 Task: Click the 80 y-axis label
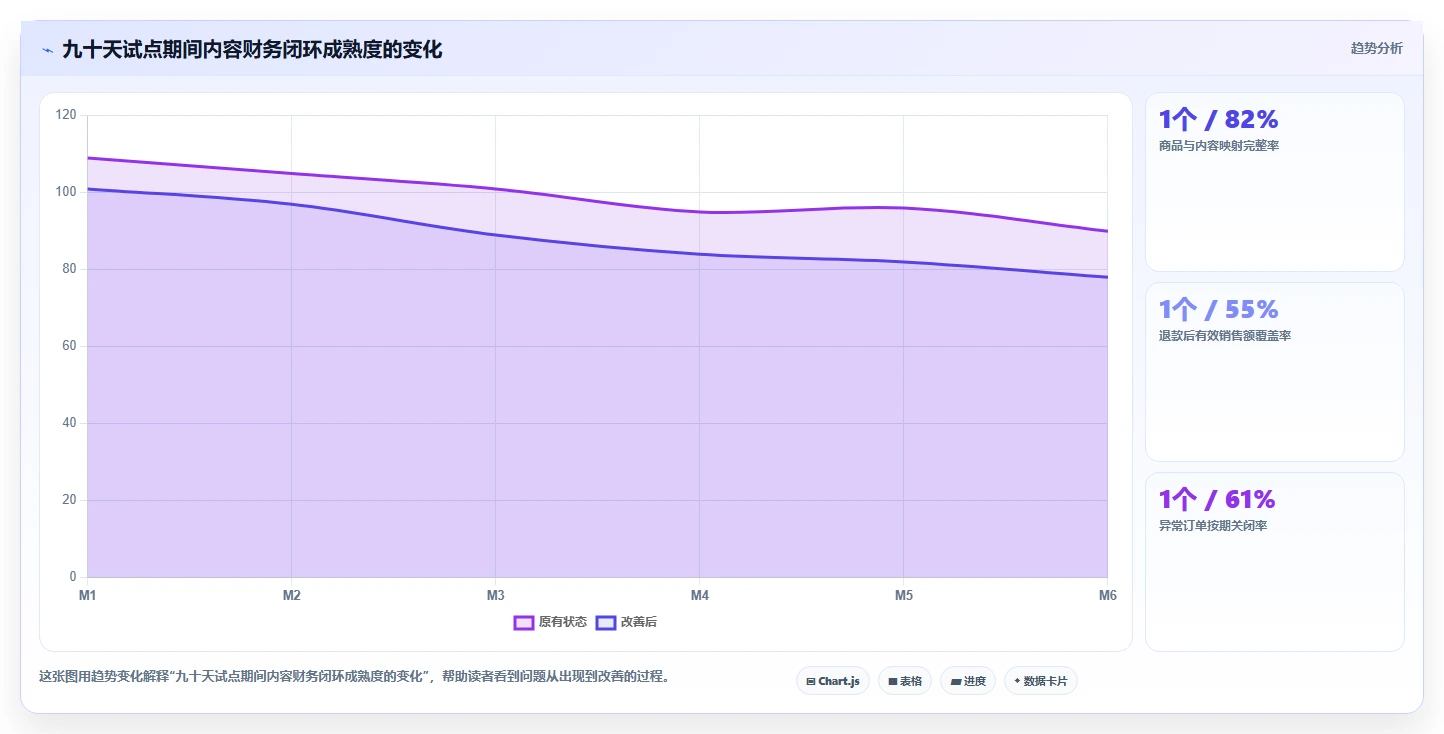(69, 269)
